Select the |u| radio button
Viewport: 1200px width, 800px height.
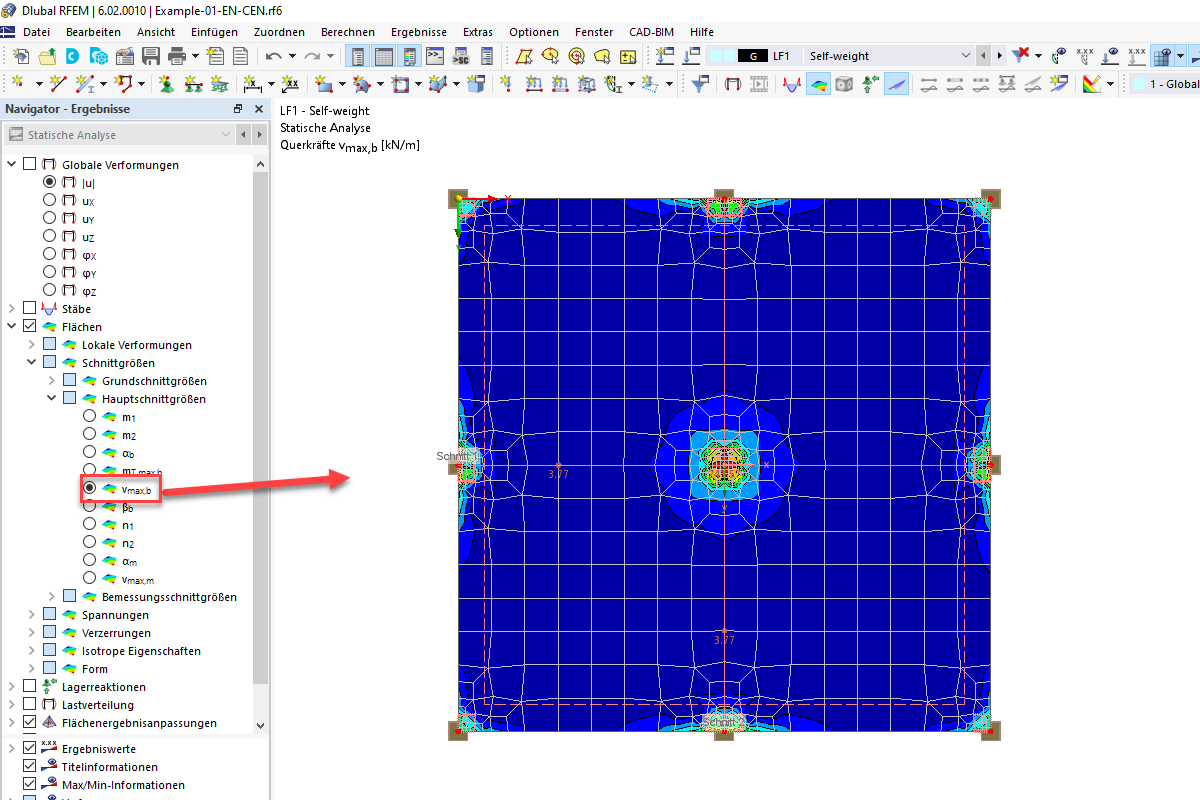pyautogui.click(x=49, y=183)
